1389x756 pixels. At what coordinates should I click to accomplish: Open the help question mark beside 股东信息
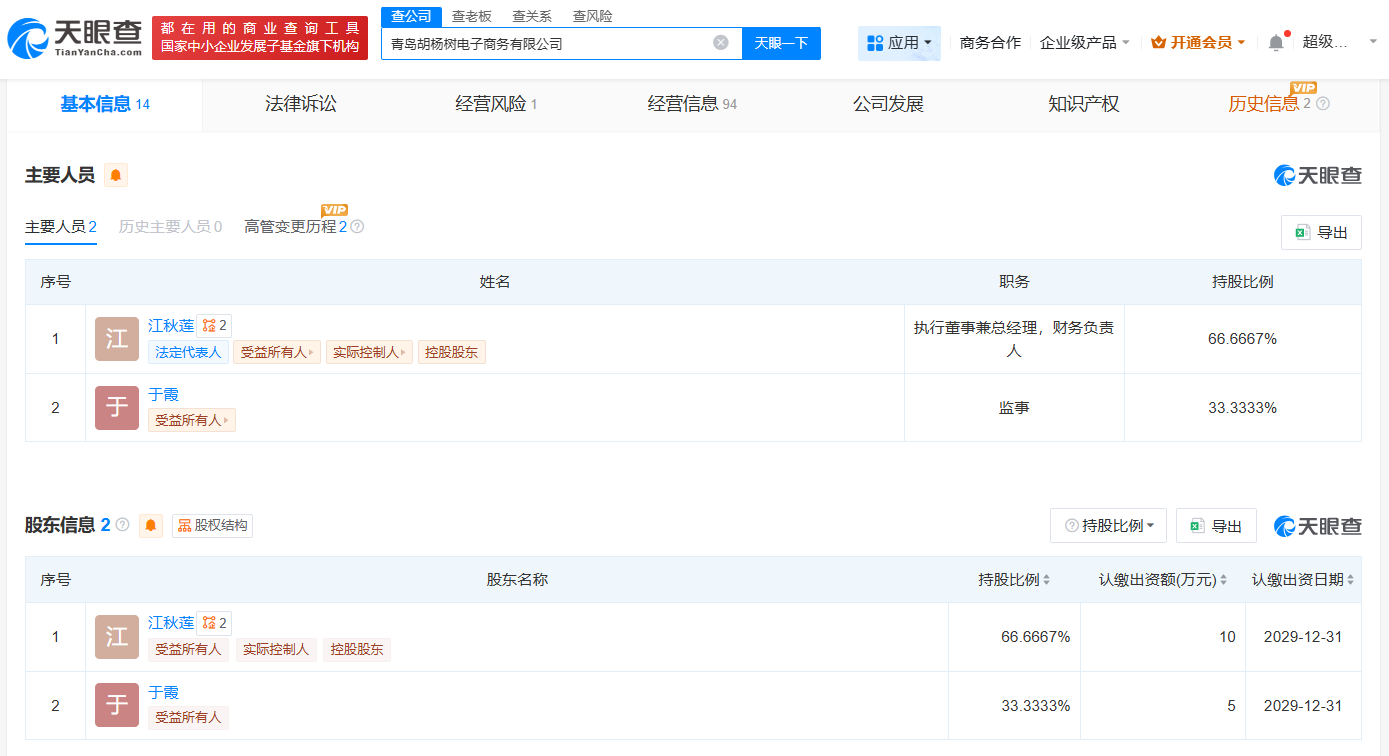122,524
